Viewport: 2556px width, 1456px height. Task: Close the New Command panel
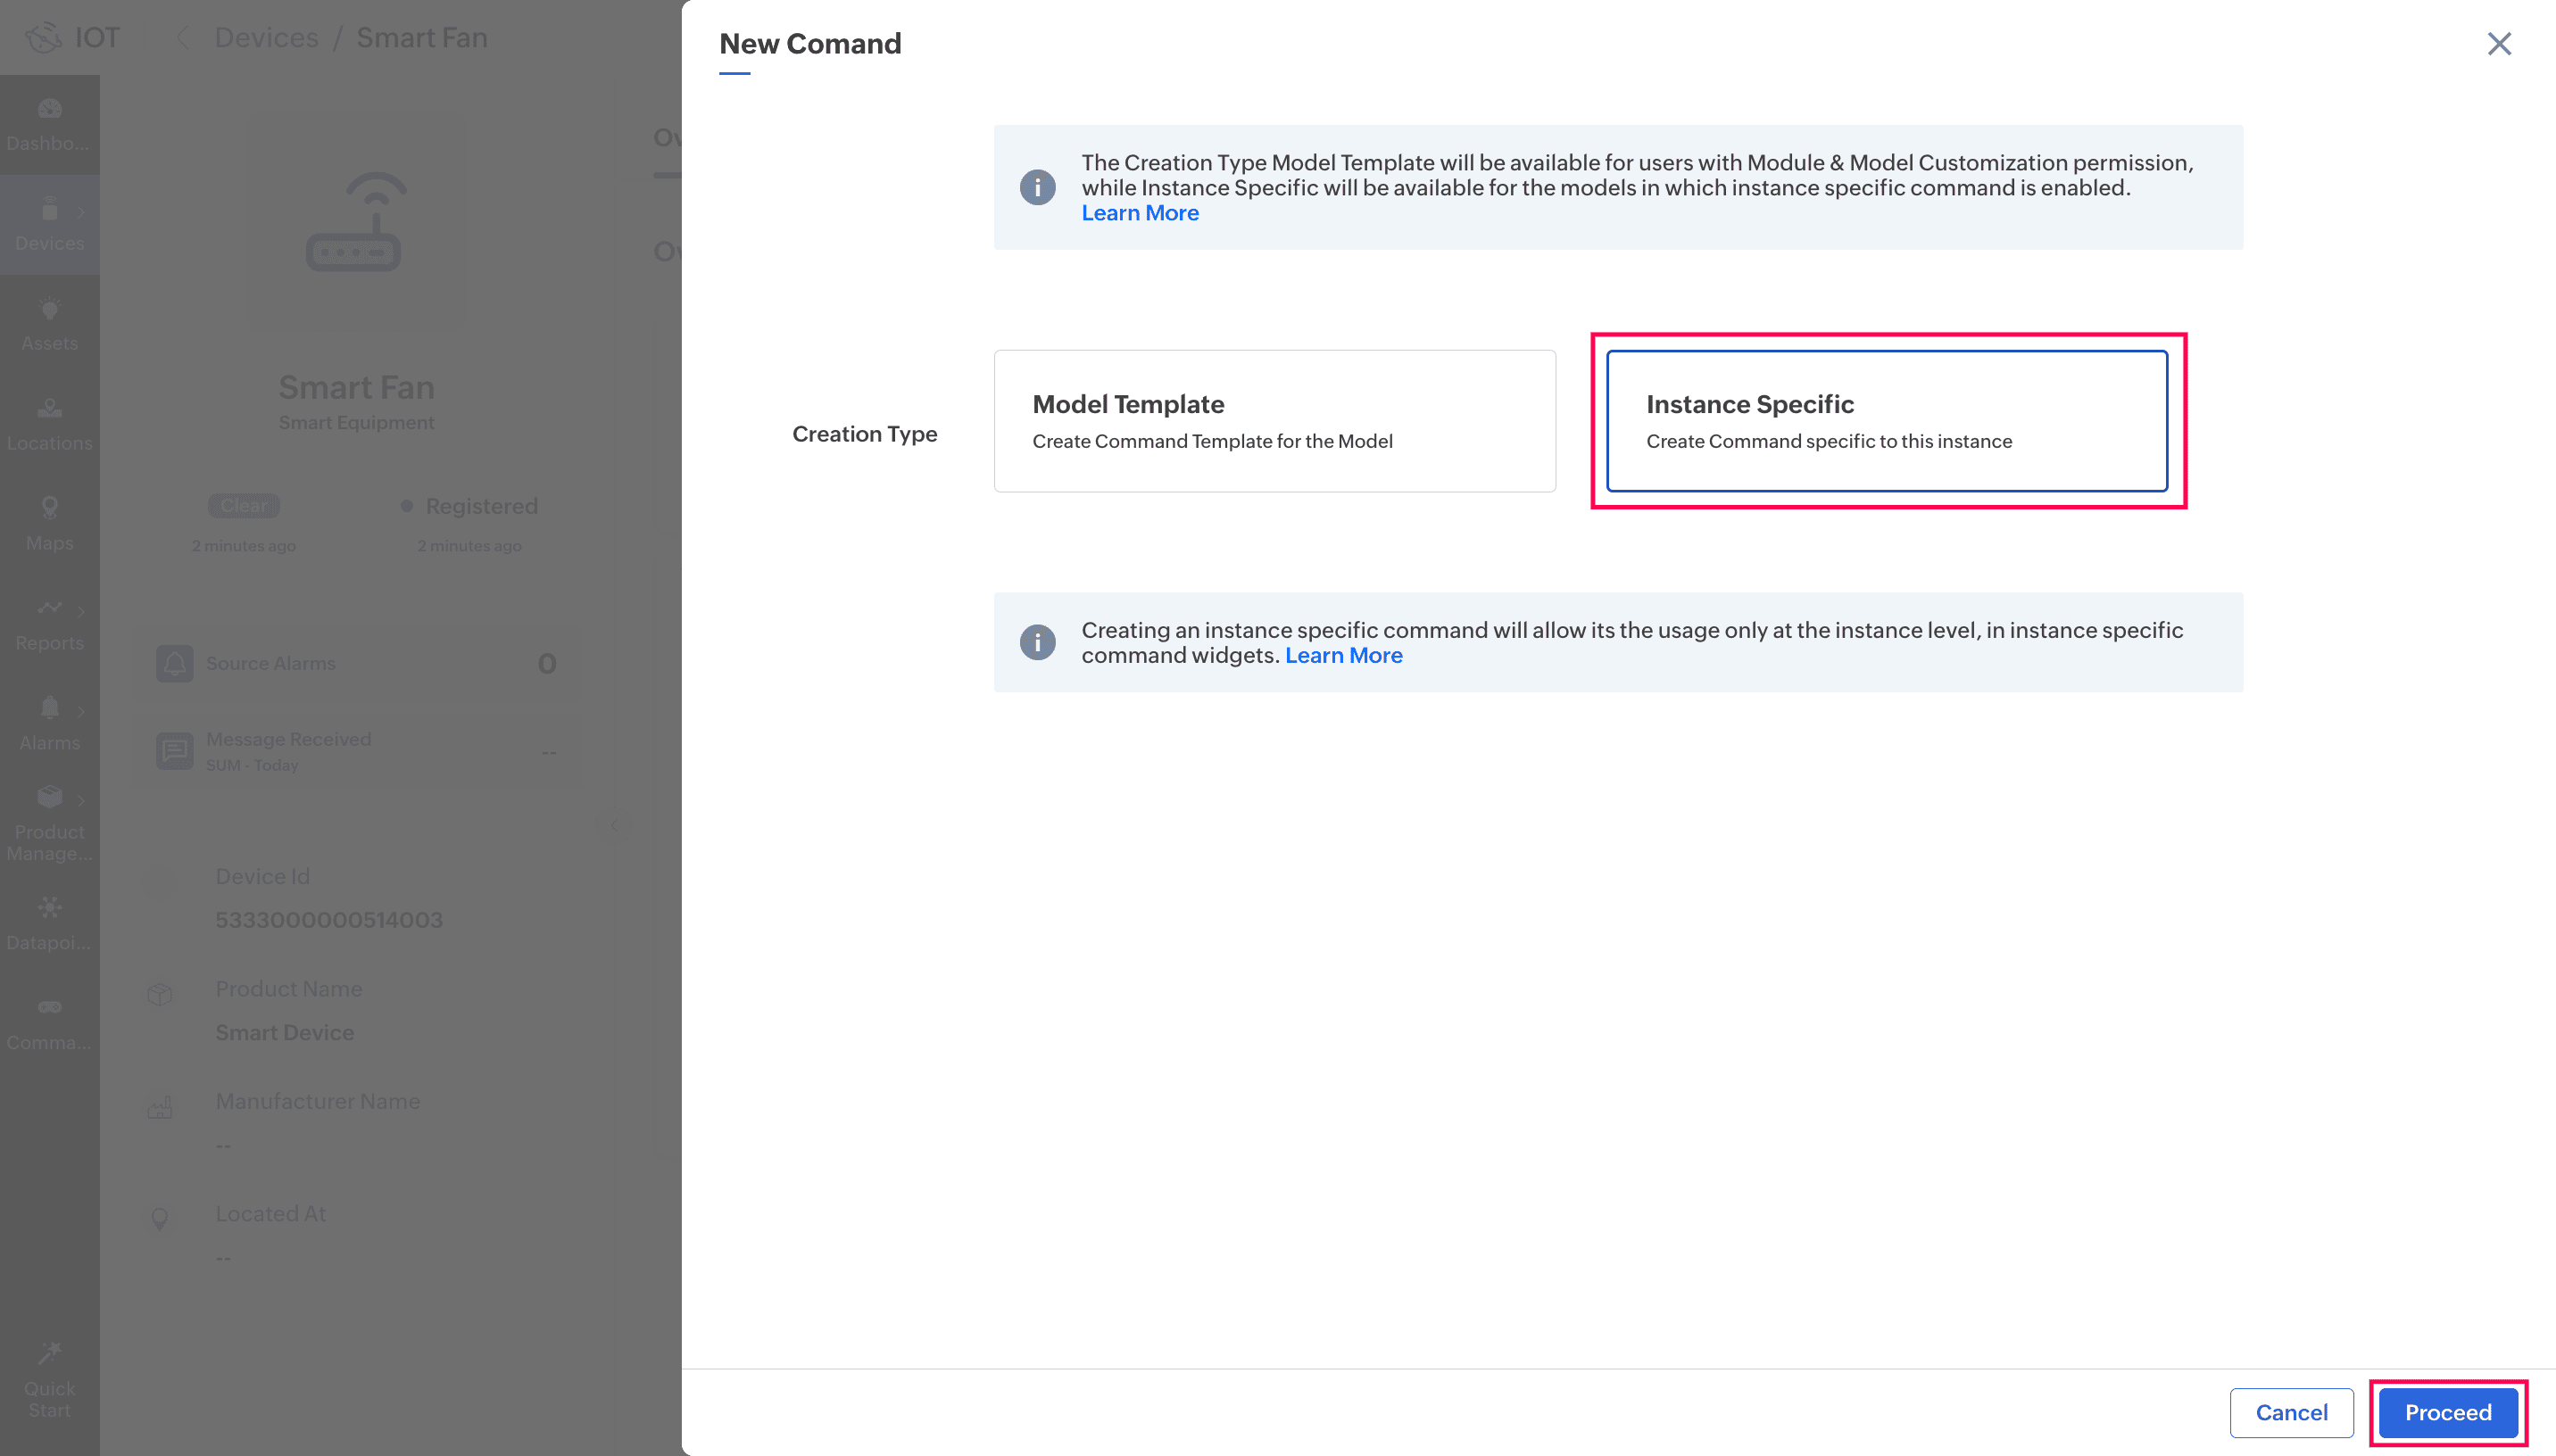[2498, 44]
